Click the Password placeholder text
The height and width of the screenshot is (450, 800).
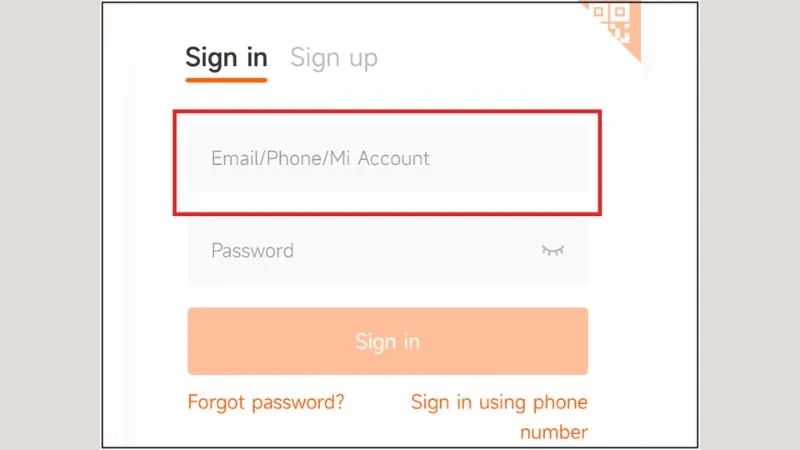pos(253,251)
